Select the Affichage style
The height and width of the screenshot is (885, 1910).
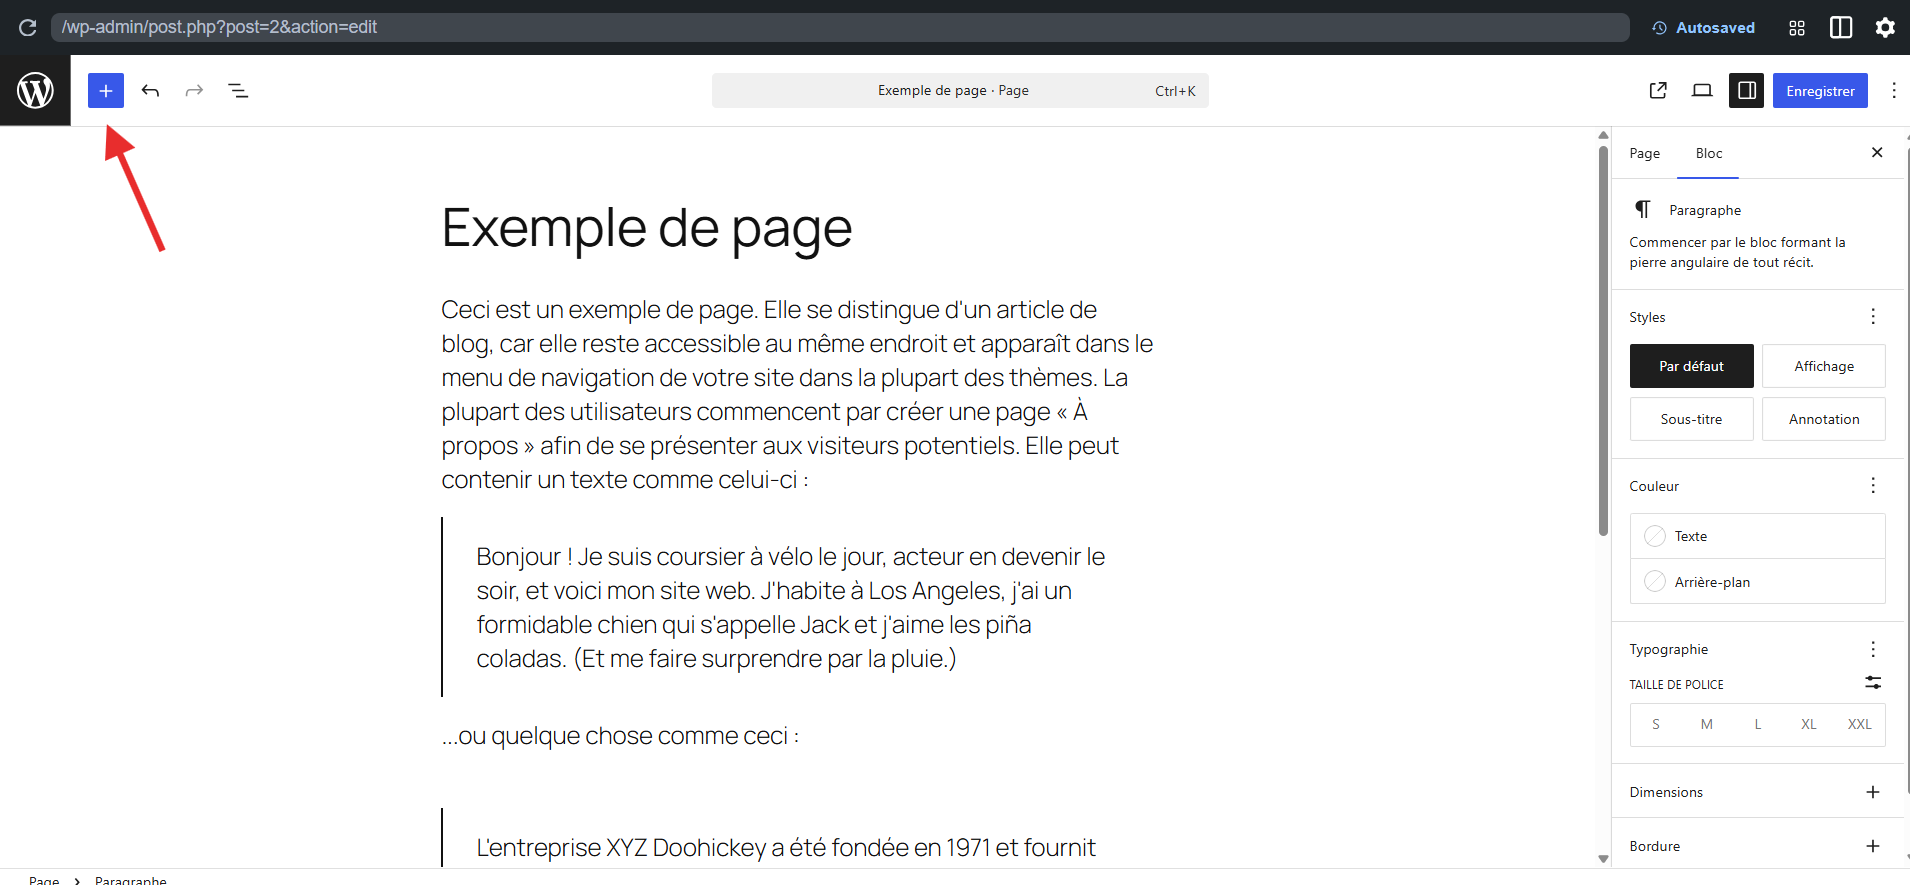(1824, 366)
